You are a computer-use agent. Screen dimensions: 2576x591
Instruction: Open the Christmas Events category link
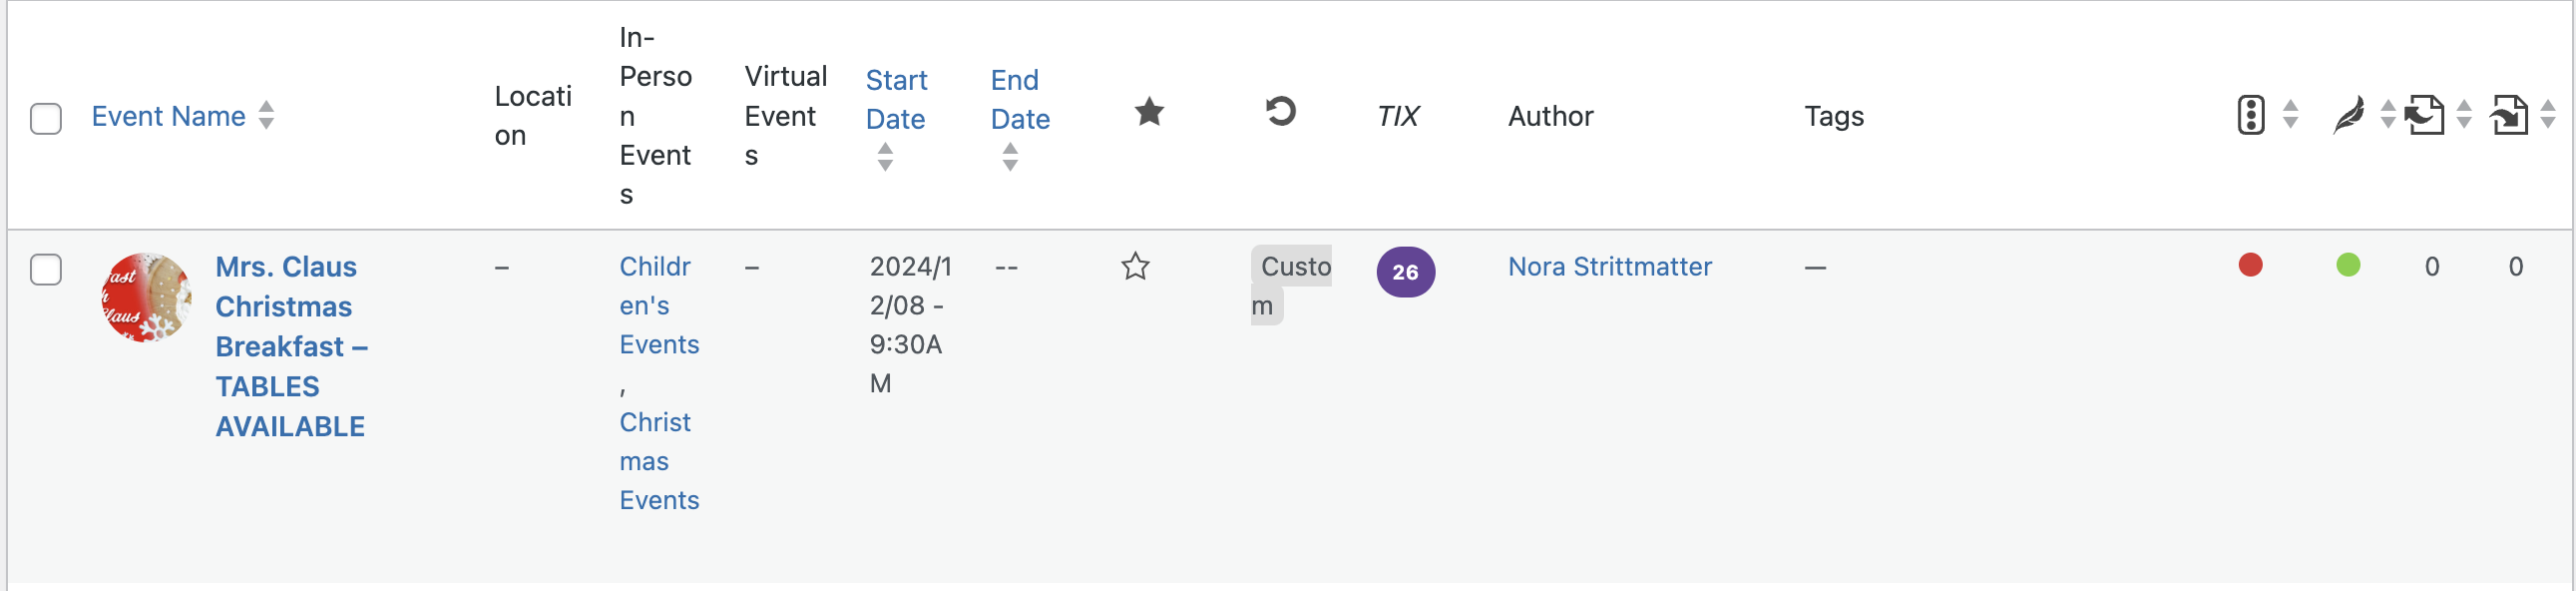(659, 462)
